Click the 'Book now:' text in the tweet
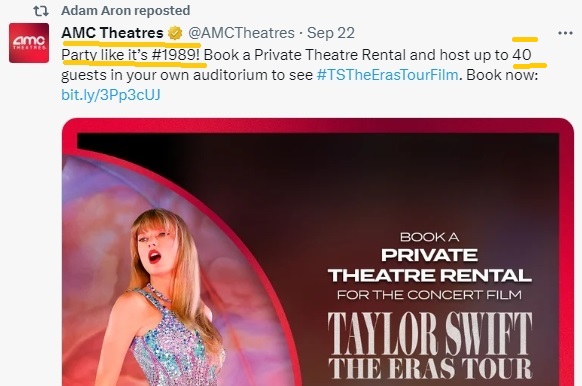The height and width of the screenshot is (386, 582). (x=502, y=75)
